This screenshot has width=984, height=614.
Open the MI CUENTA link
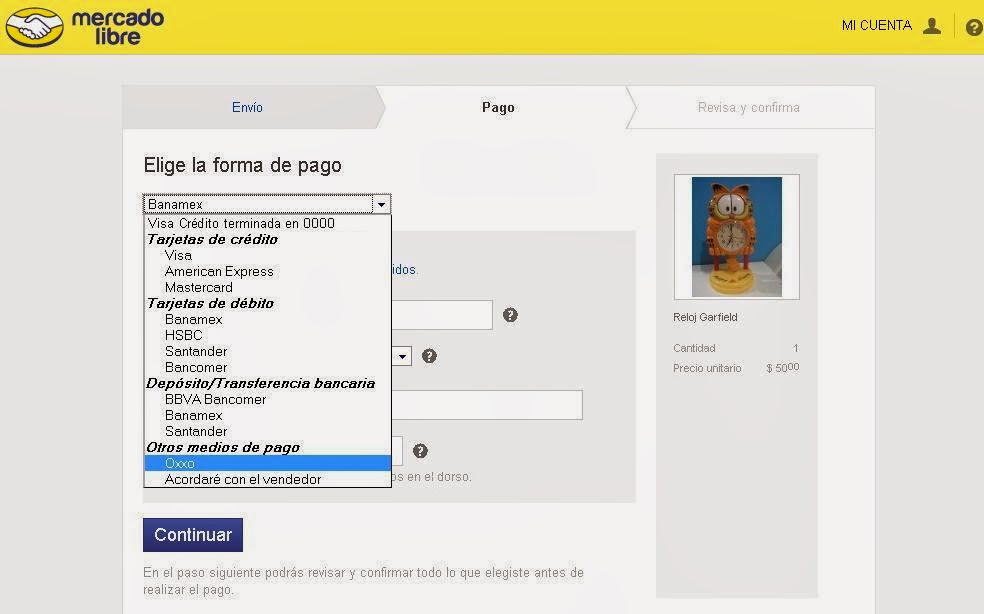coord(877,26)
